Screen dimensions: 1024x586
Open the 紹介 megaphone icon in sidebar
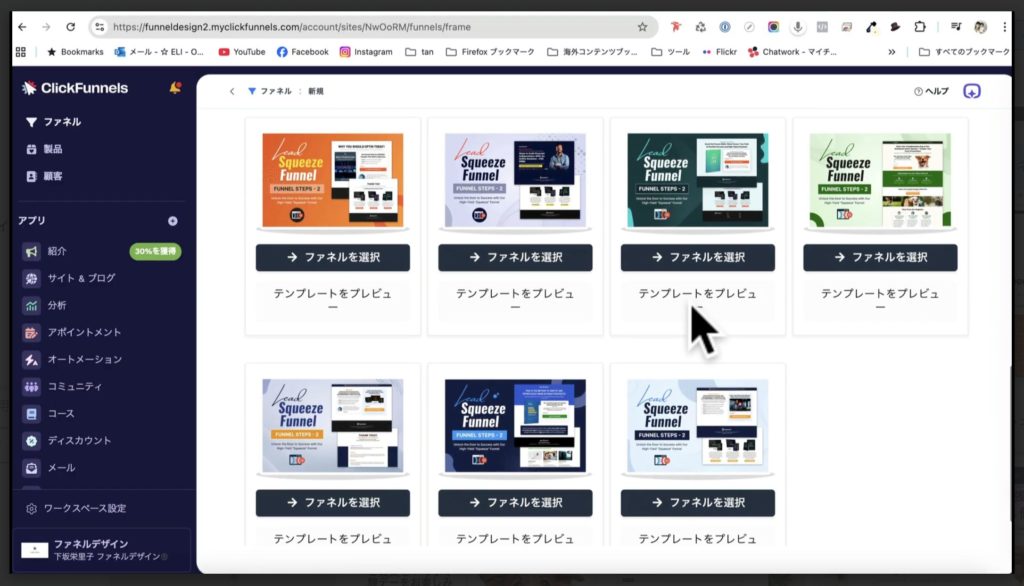point(32,251)
